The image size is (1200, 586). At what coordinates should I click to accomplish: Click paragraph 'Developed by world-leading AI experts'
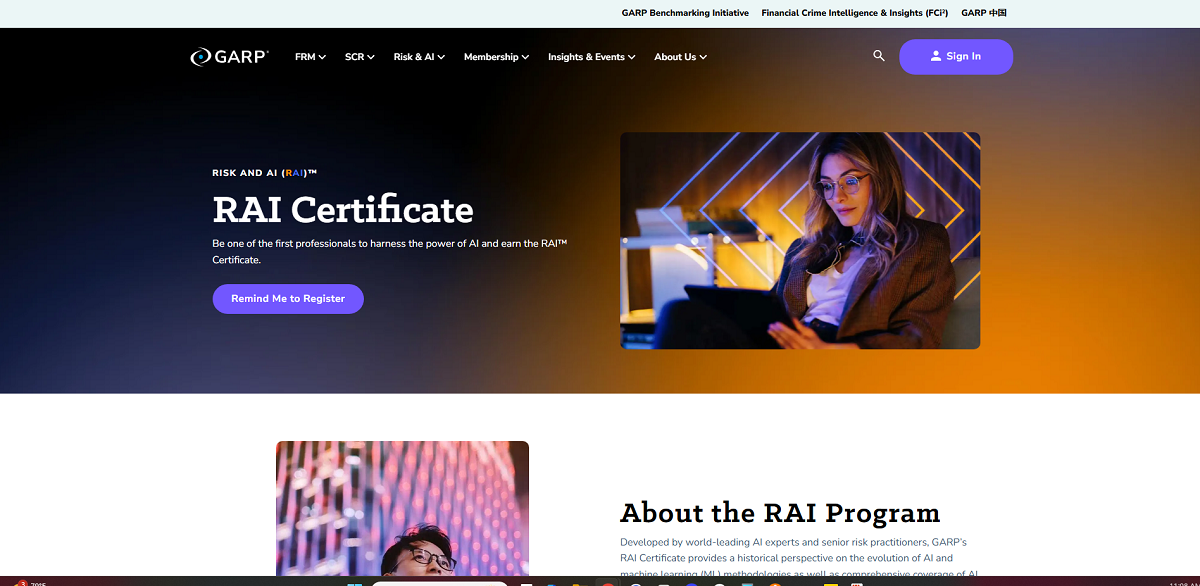[799, 558]
